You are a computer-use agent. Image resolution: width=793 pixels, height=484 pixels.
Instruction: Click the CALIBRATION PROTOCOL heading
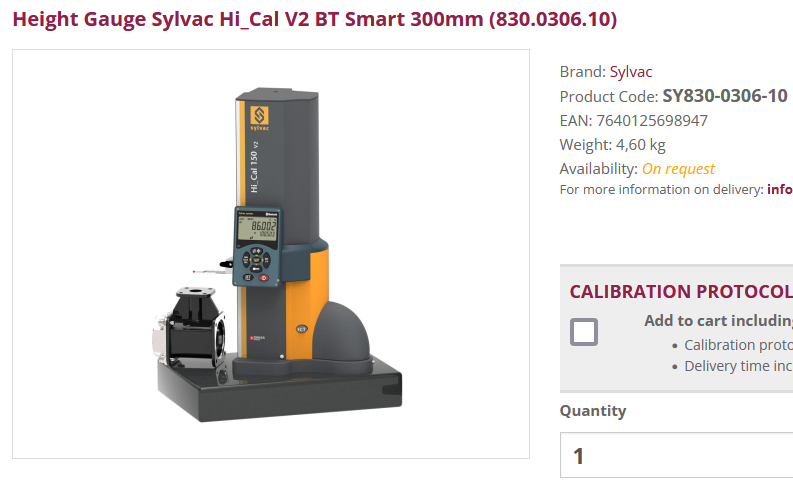pos(681,291)
